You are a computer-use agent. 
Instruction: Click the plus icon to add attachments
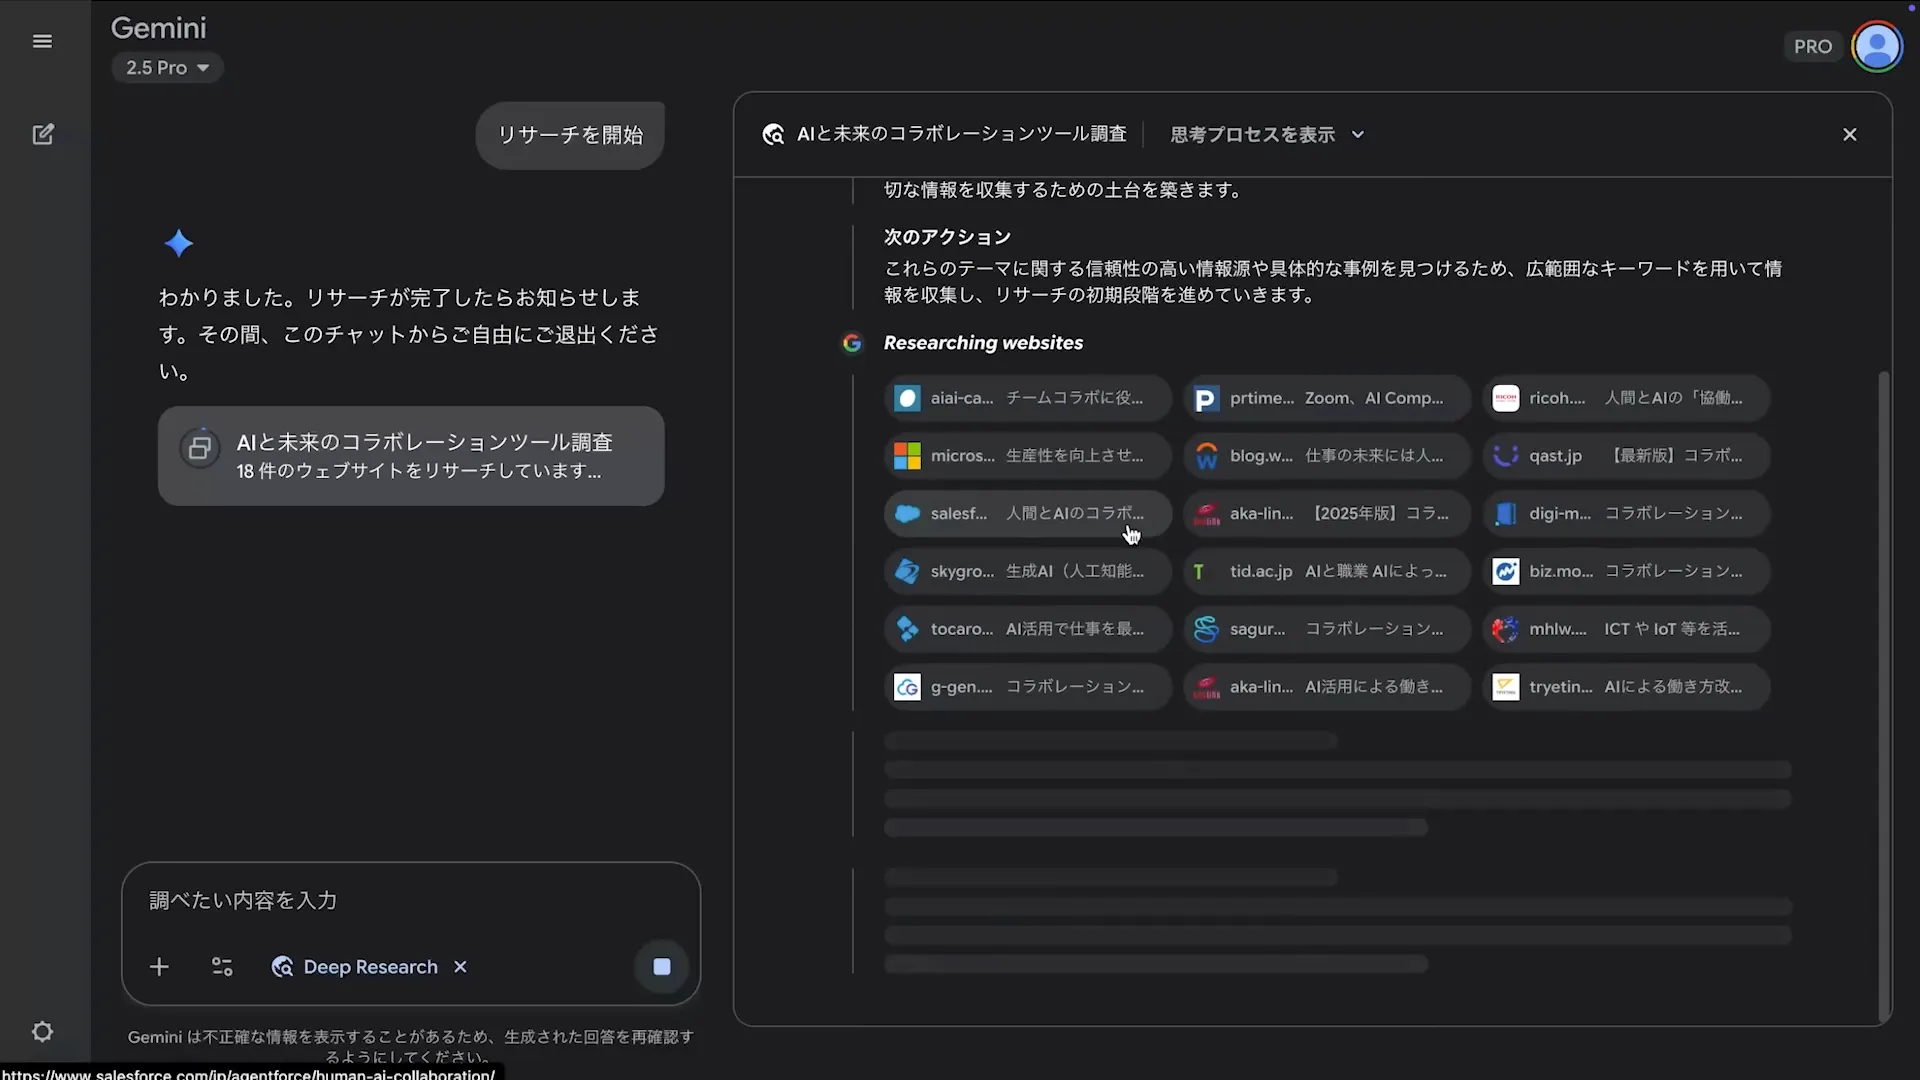tap(159, 967)
